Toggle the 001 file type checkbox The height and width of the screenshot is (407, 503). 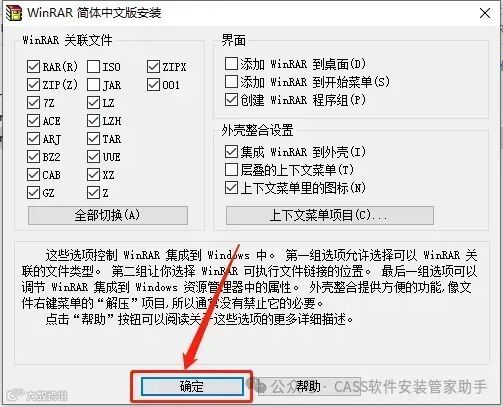tap(153, 85)
